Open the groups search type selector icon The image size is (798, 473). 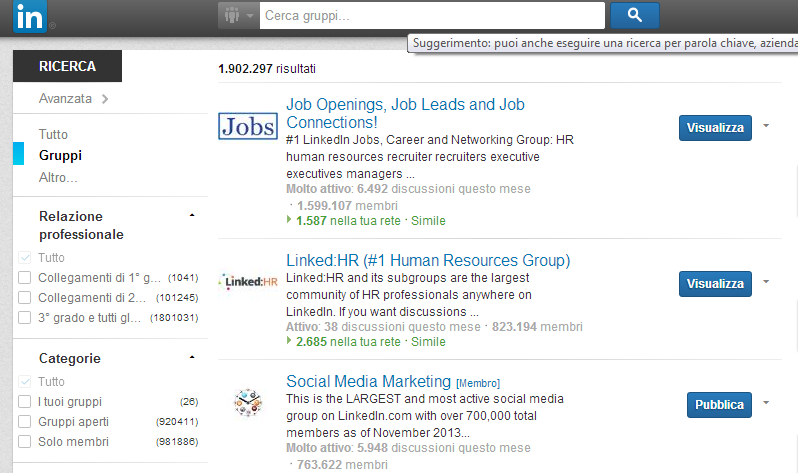click(237, 16)
